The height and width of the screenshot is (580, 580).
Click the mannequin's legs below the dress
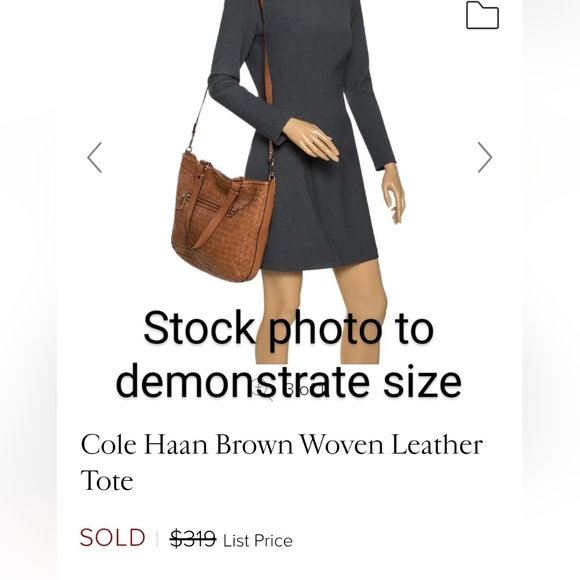point(321,314)
